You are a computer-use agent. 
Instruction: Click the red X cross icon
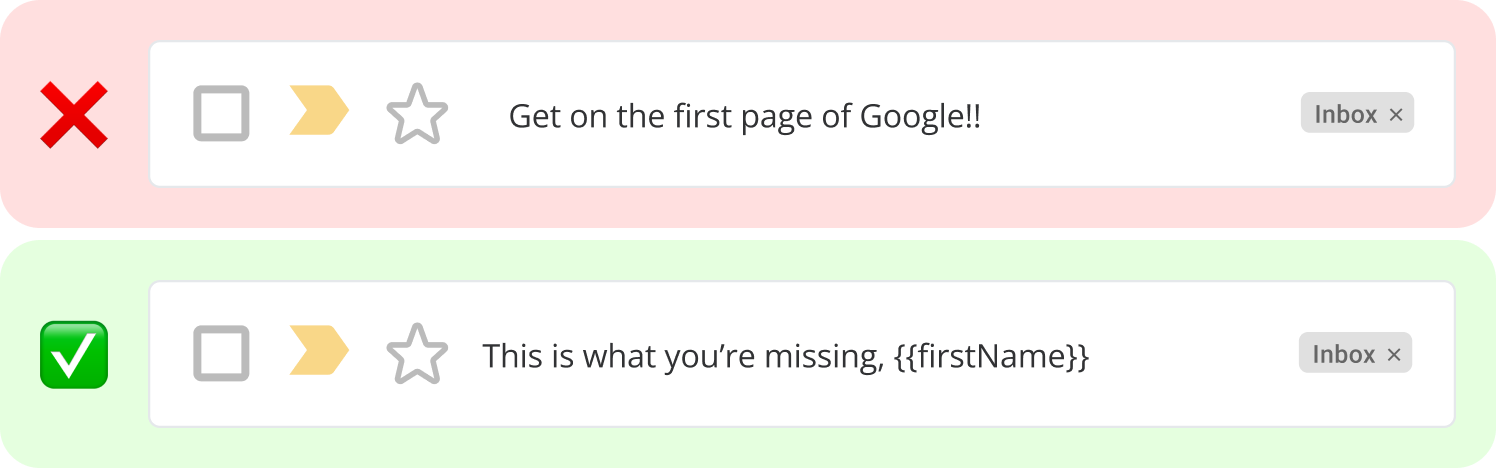coord(73,116)
